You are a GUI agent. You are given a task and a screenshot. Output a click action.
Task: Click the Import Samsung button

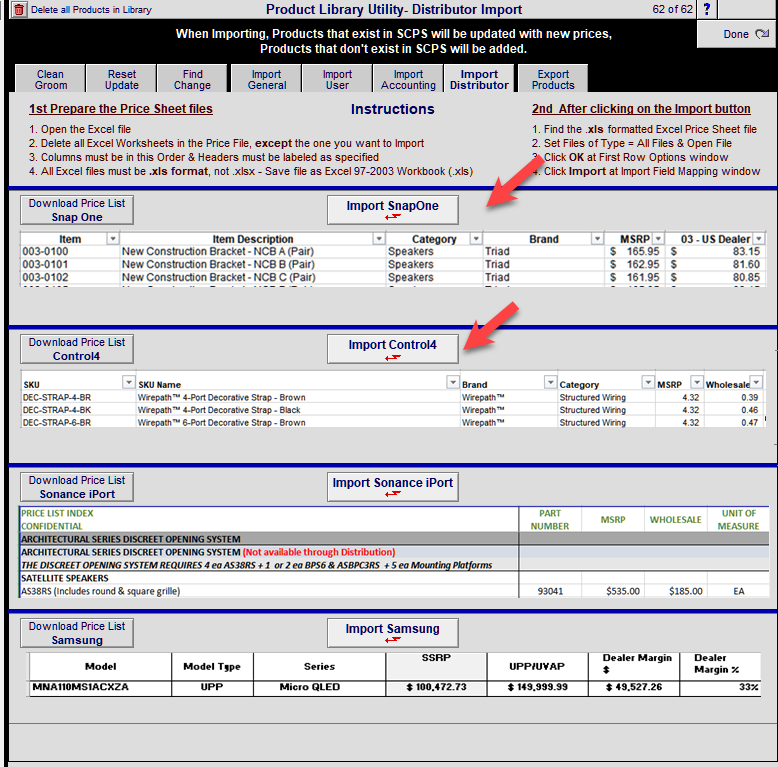point(392,633)
